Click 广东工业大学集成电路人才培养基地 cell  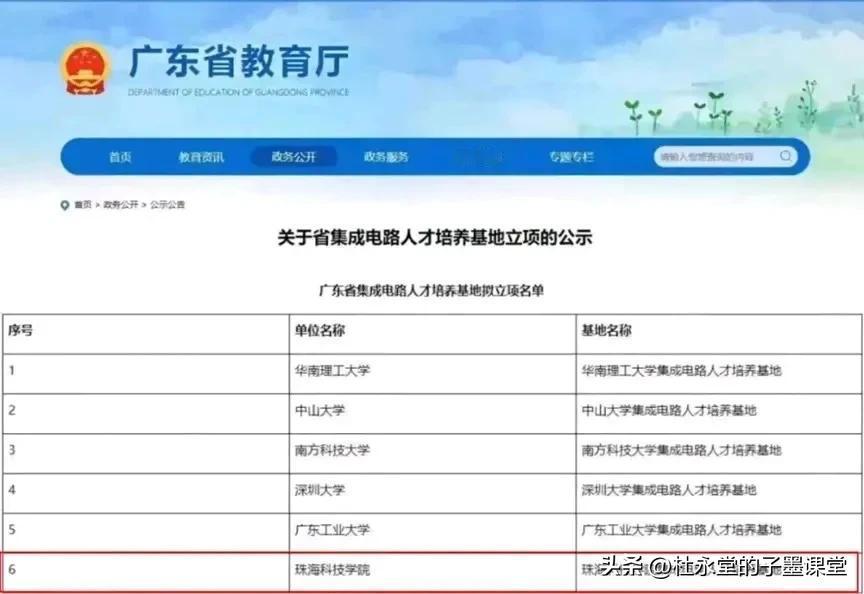(x=719, y=533)
